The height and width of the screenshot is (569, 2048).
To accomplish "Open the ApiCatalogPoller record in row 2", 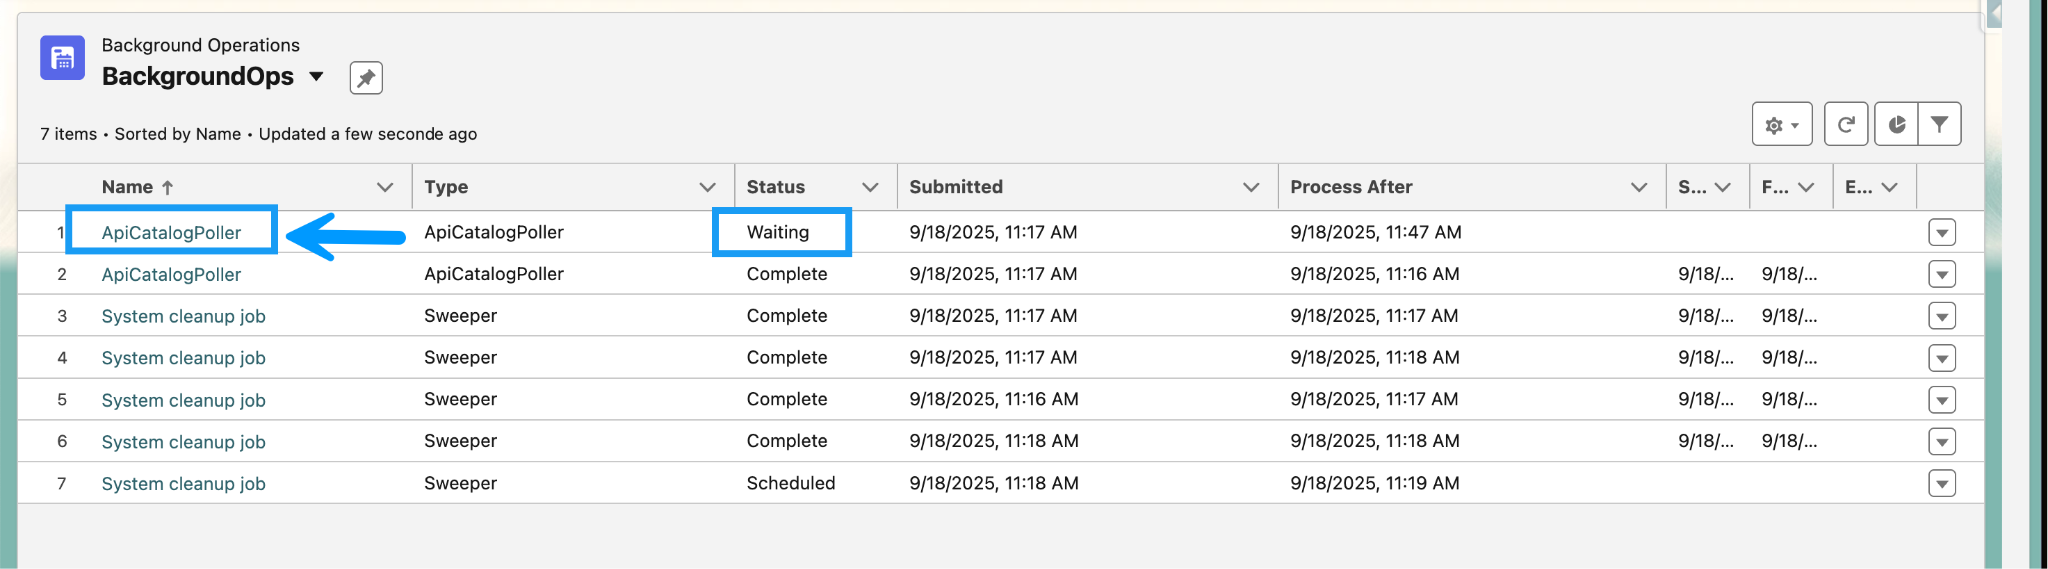I will [171, 275].
